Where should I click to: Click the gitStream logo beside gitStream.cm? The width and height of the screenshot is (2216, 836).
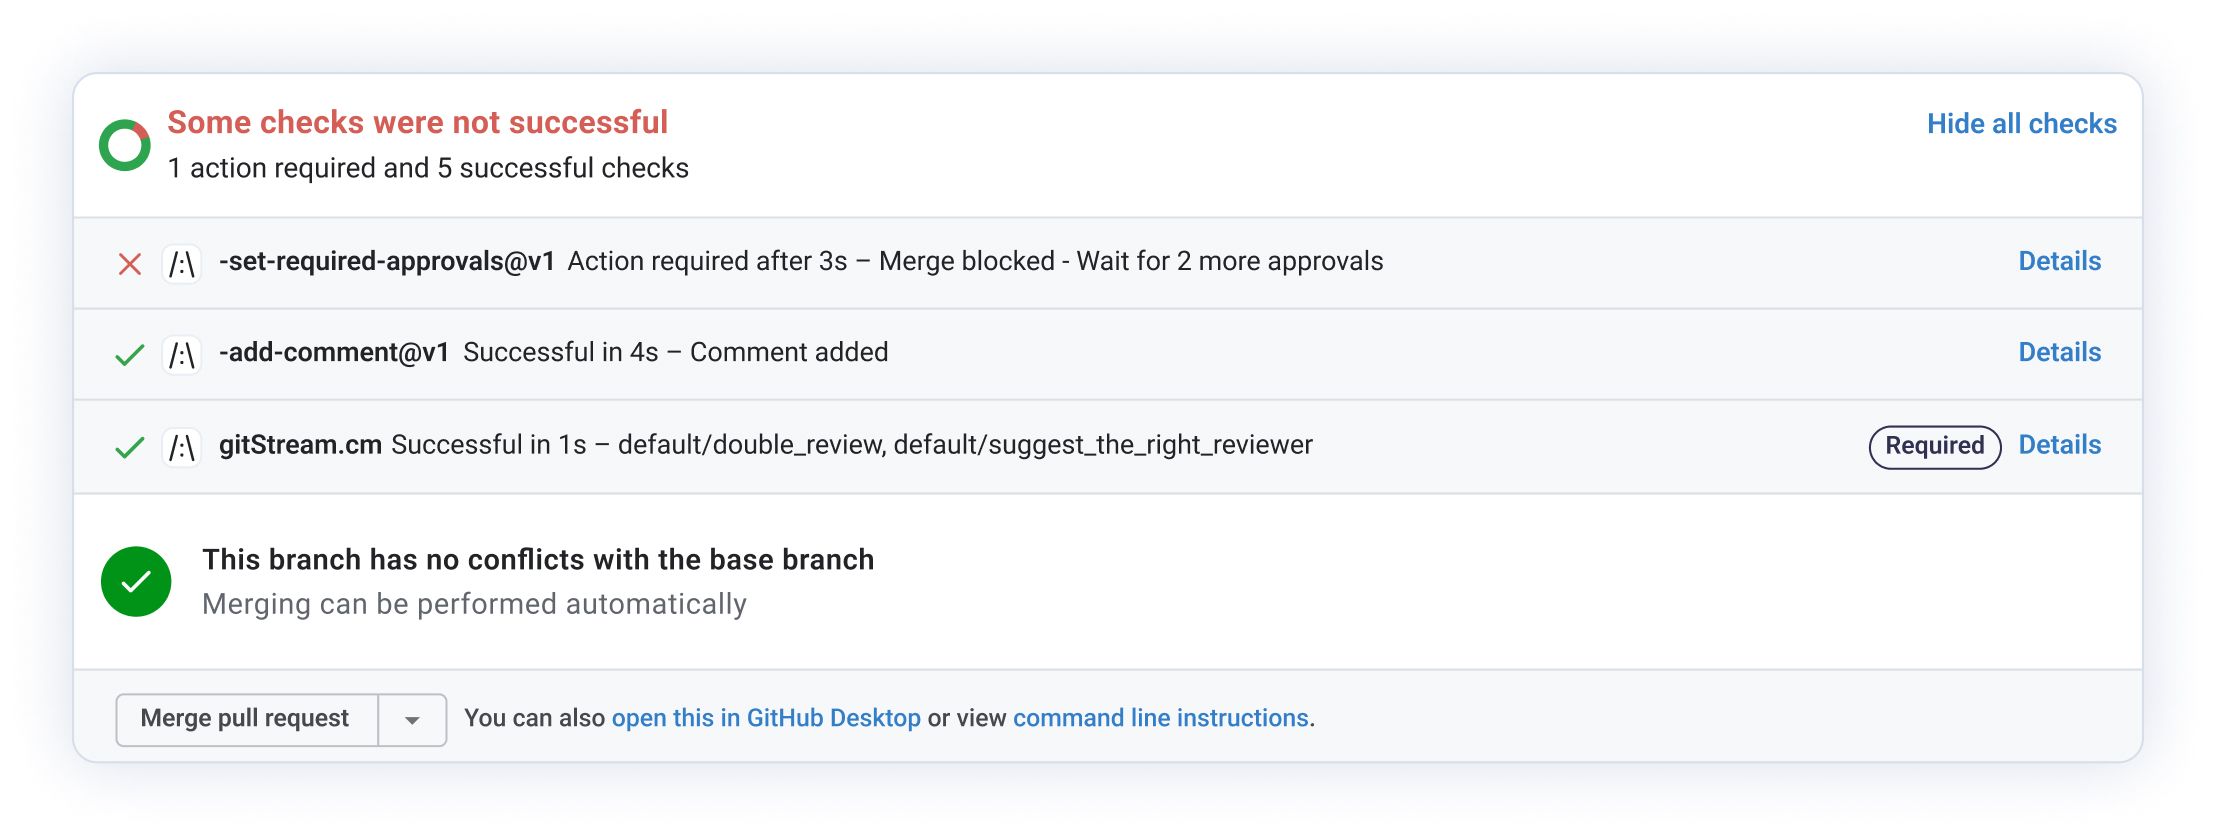pos(182,447)
